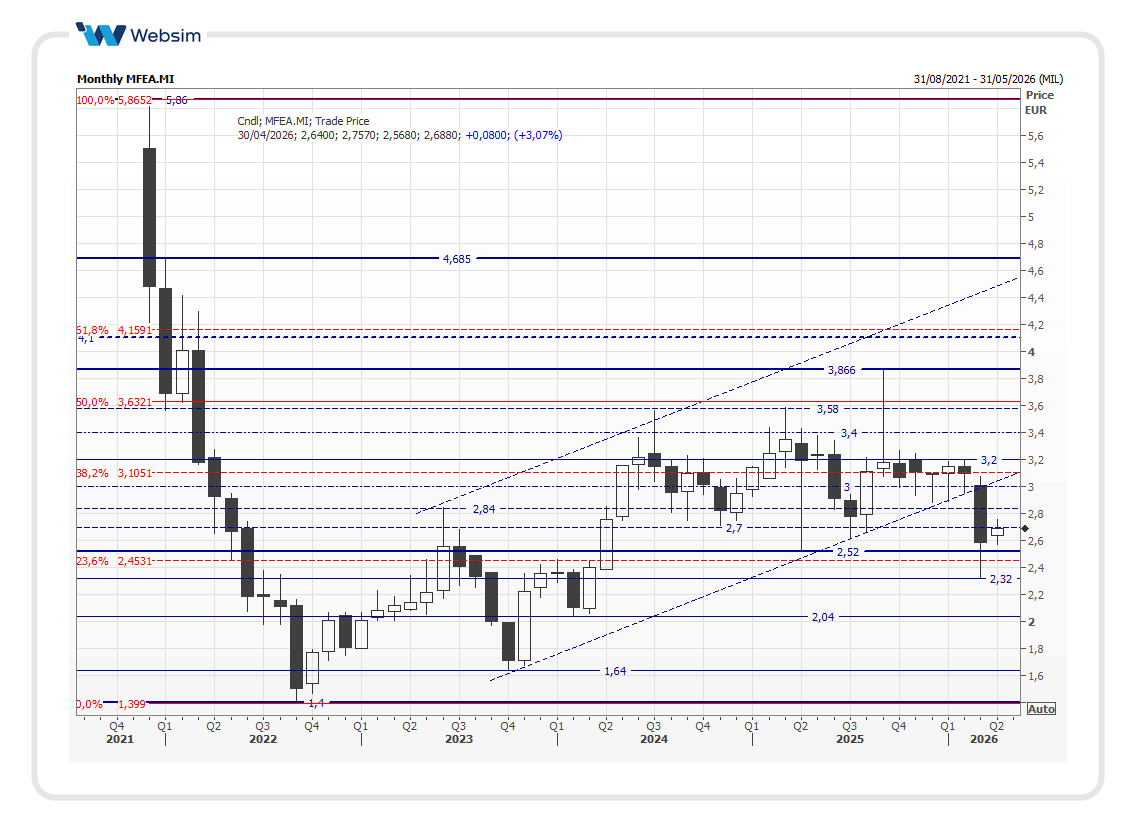Click the Price EUR axis header

[x=1039, y=102]
